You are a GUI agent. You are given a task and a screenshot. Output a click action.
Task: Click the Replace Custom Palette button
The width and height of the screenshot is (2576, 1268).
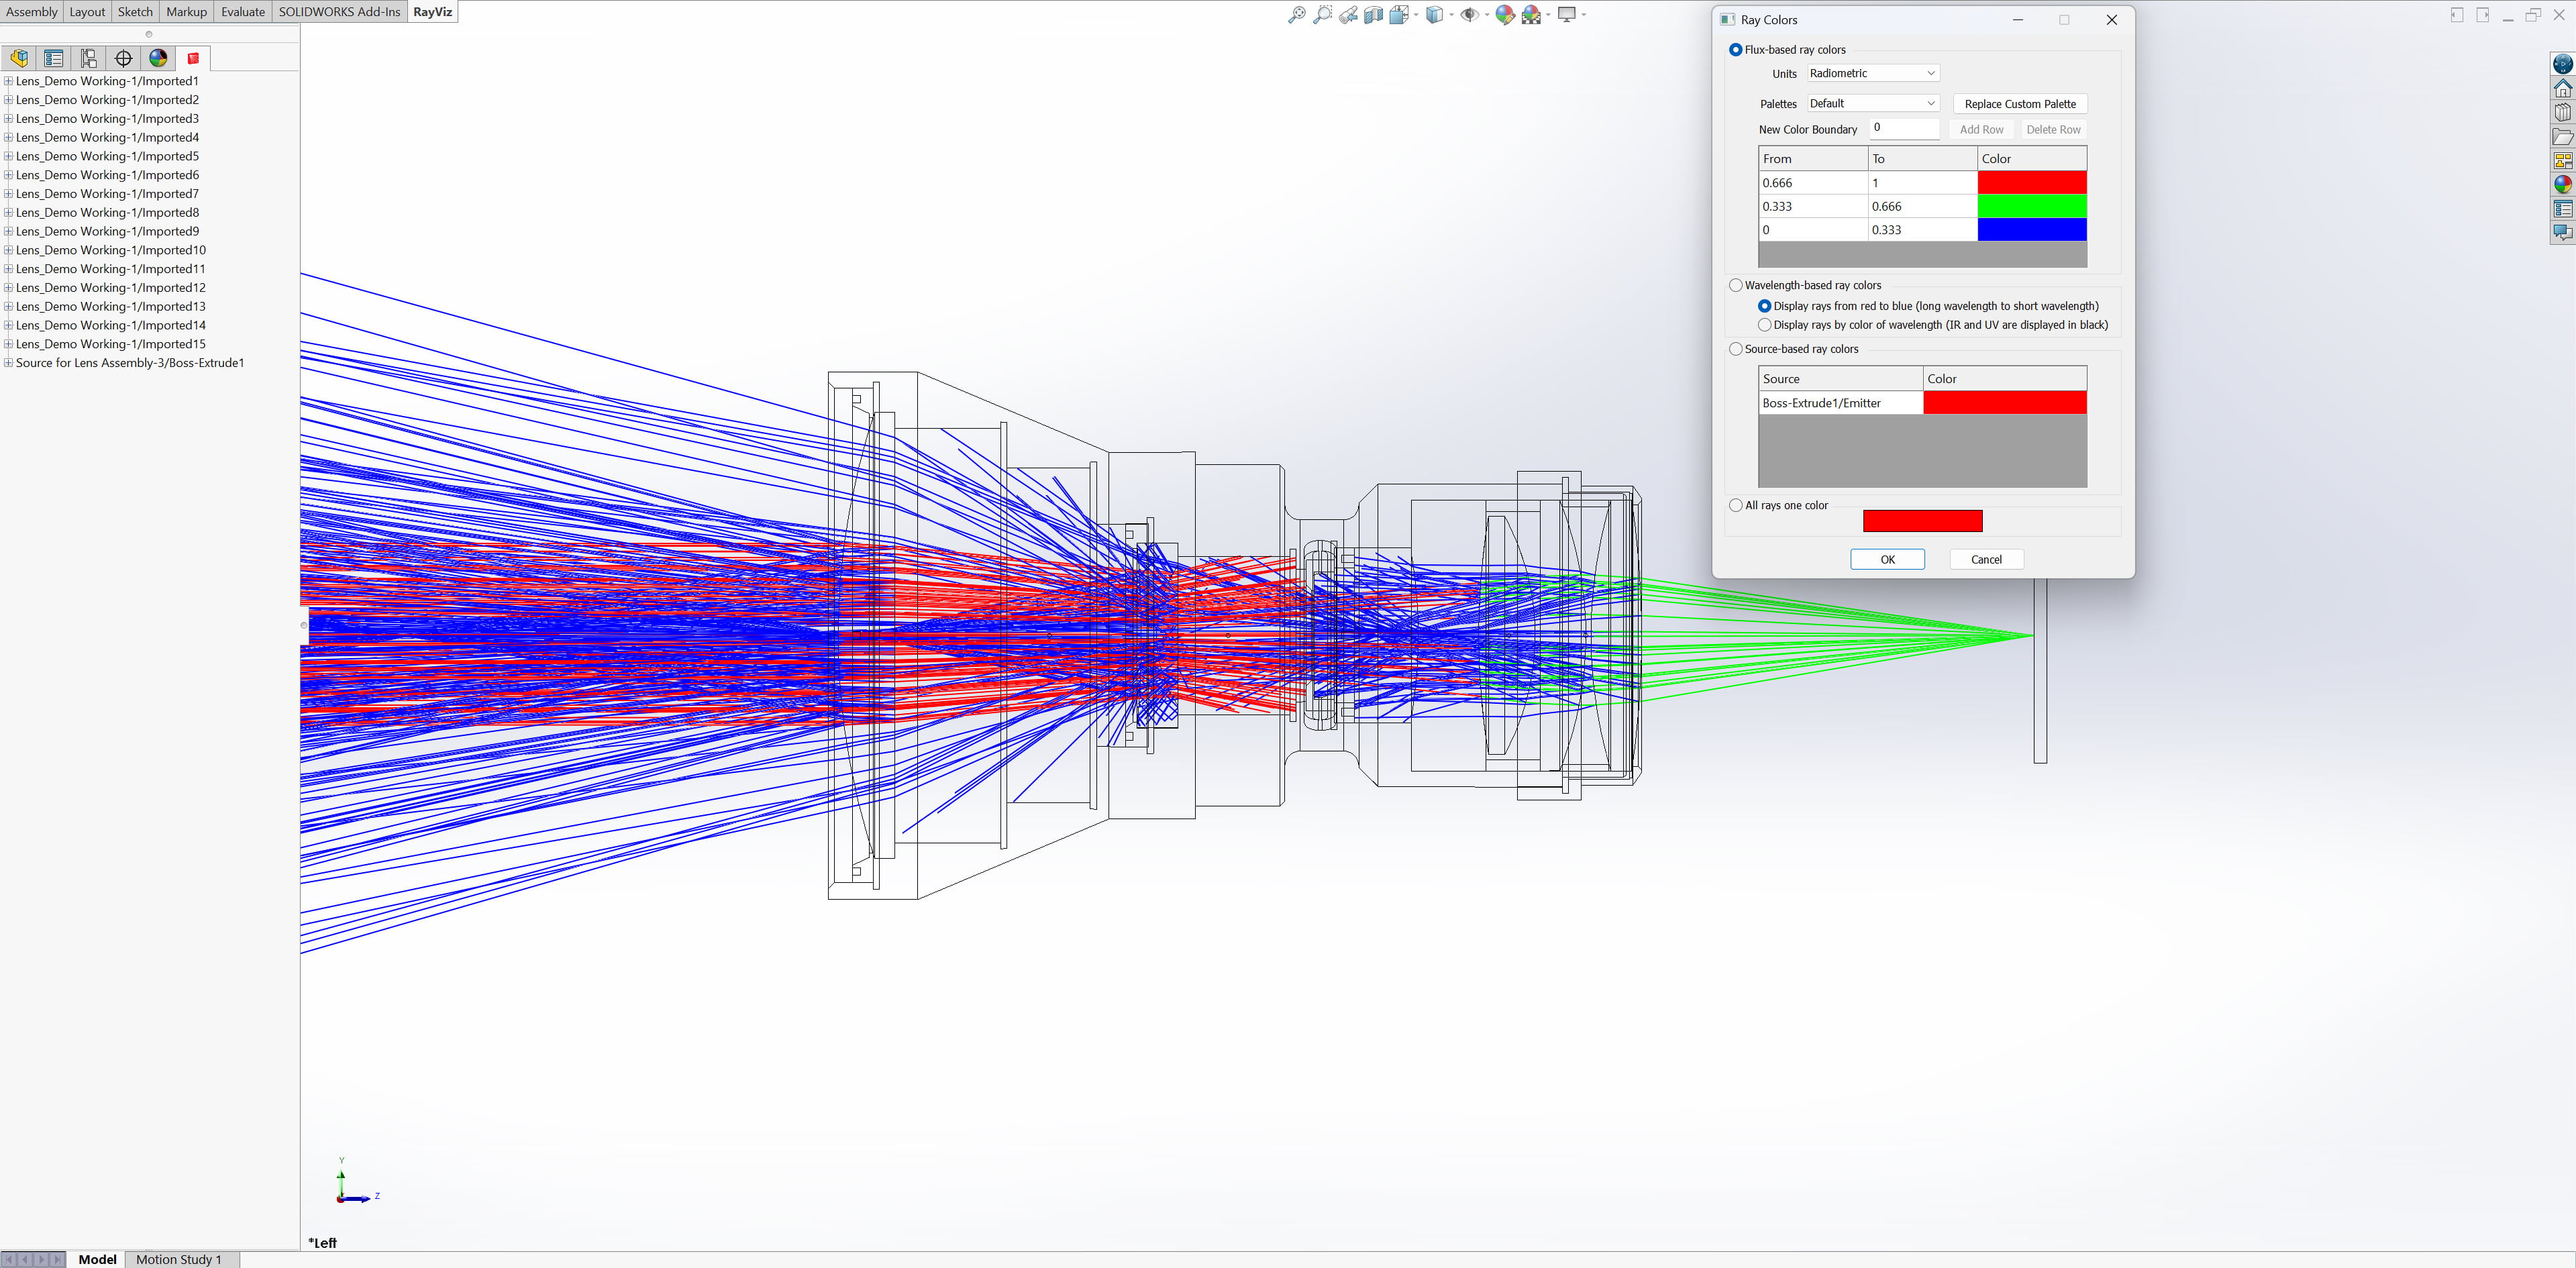2020,104
